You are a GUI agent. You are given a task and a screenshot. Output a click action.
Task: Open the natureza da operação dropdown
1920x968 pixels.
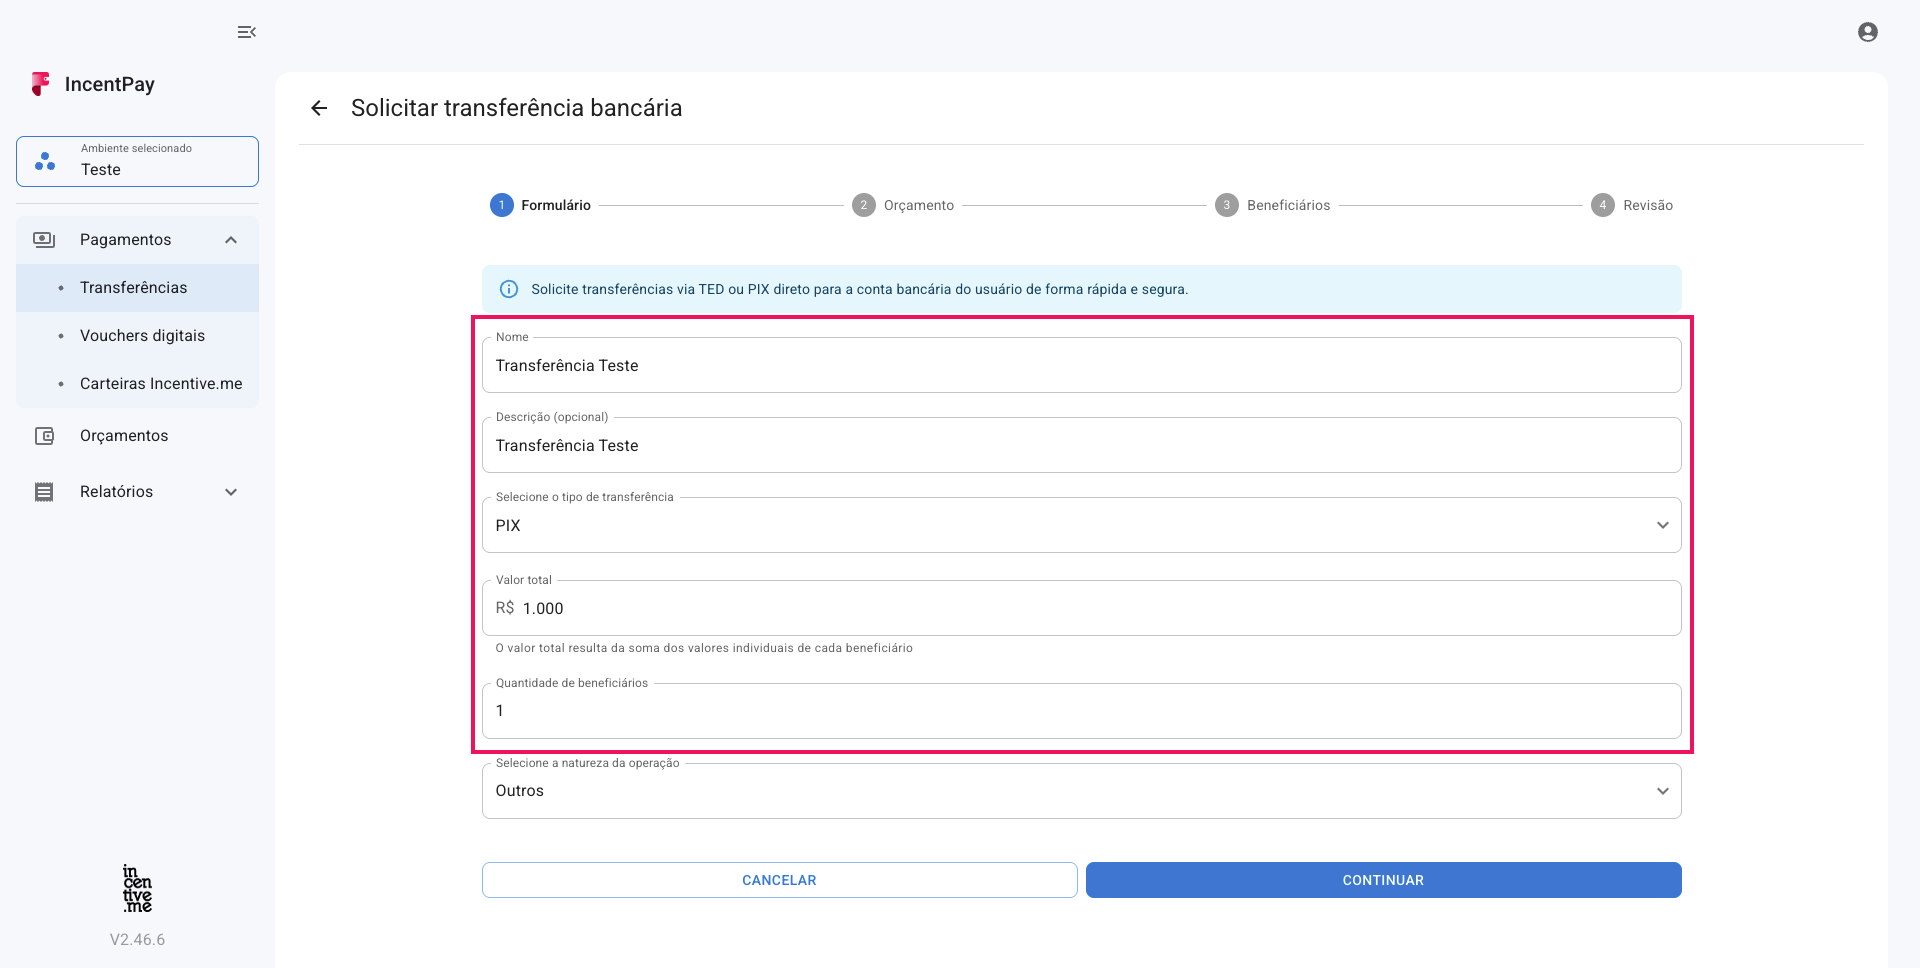(x=1081, y=791)
